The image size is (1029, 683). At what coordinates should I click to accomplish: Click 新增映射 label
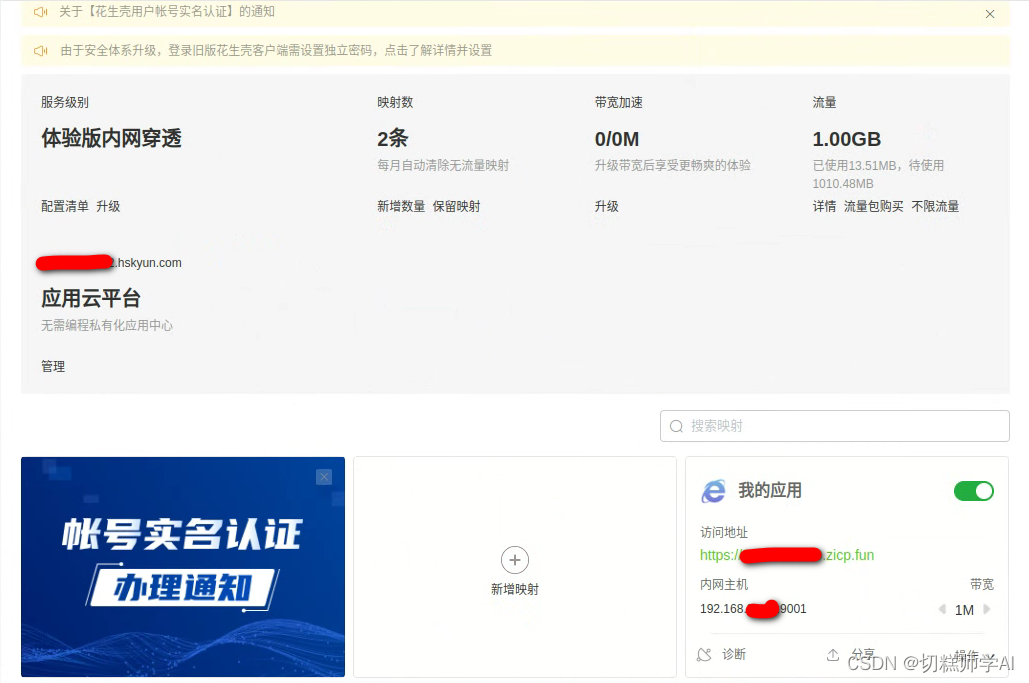coord(514,589)
